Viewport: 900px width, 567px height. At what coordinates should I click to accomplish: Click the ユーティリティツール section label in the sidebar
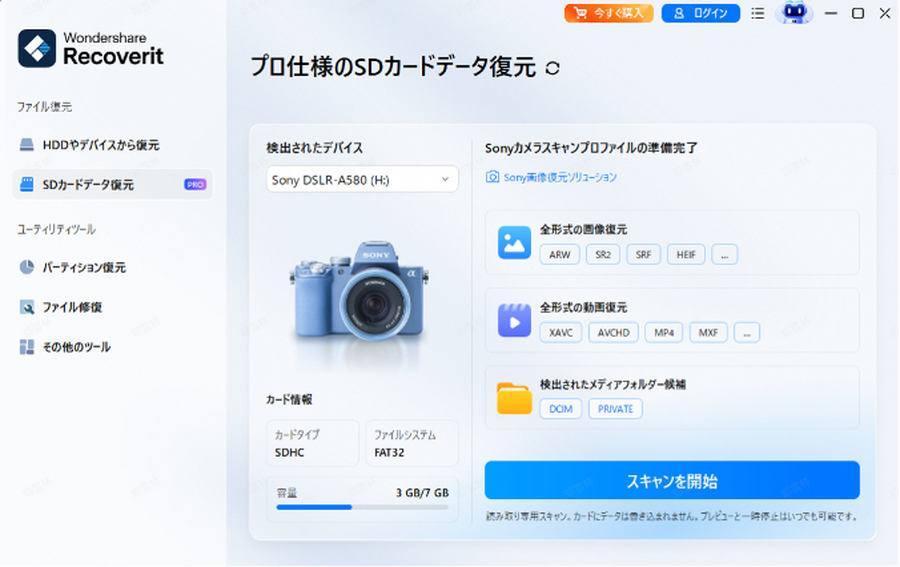click(x=56, y=230)
